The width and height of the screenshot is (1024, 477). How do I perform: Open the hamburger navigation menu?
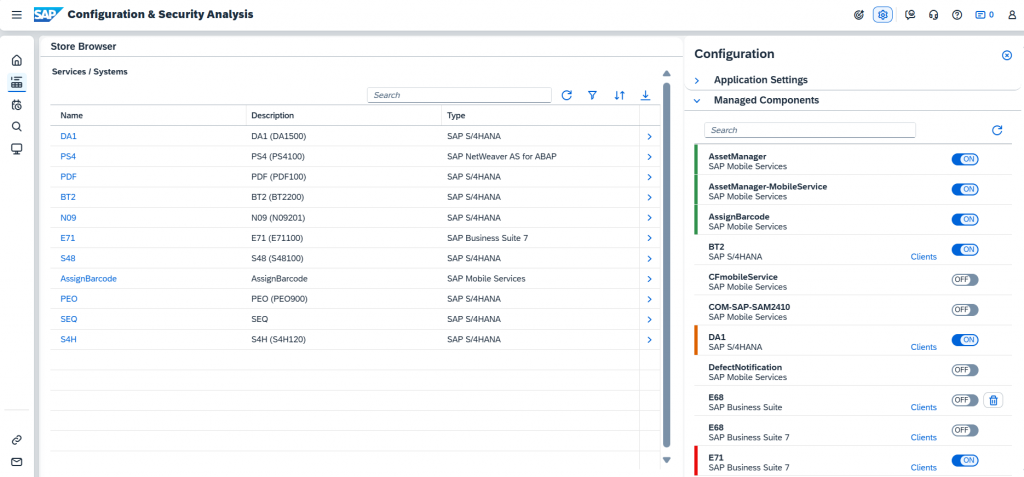point(17,14)
